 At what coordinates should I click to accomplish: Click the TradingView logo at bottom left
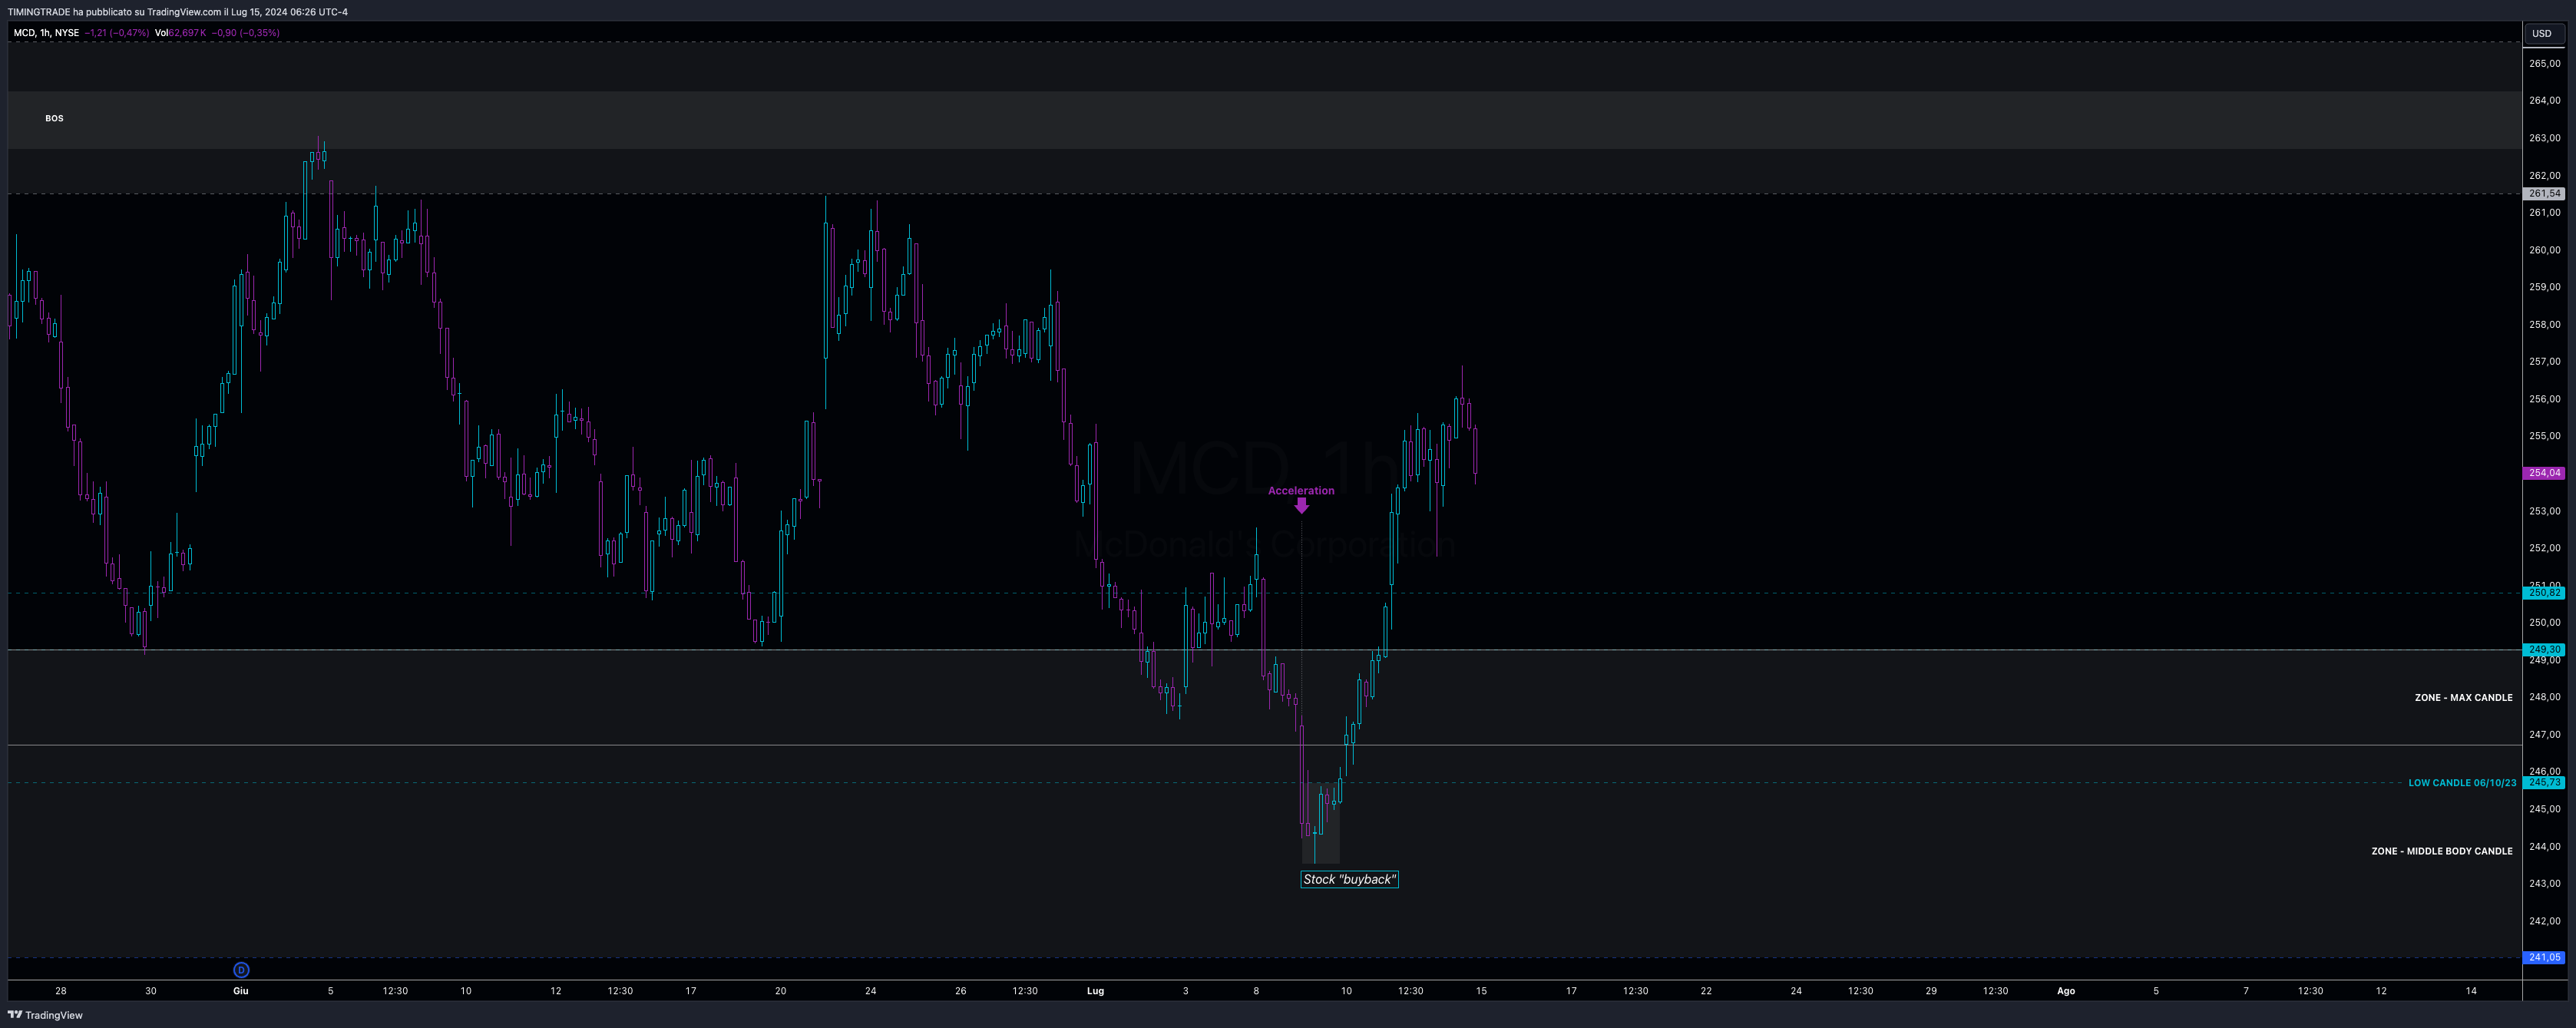pos(45,1015)
